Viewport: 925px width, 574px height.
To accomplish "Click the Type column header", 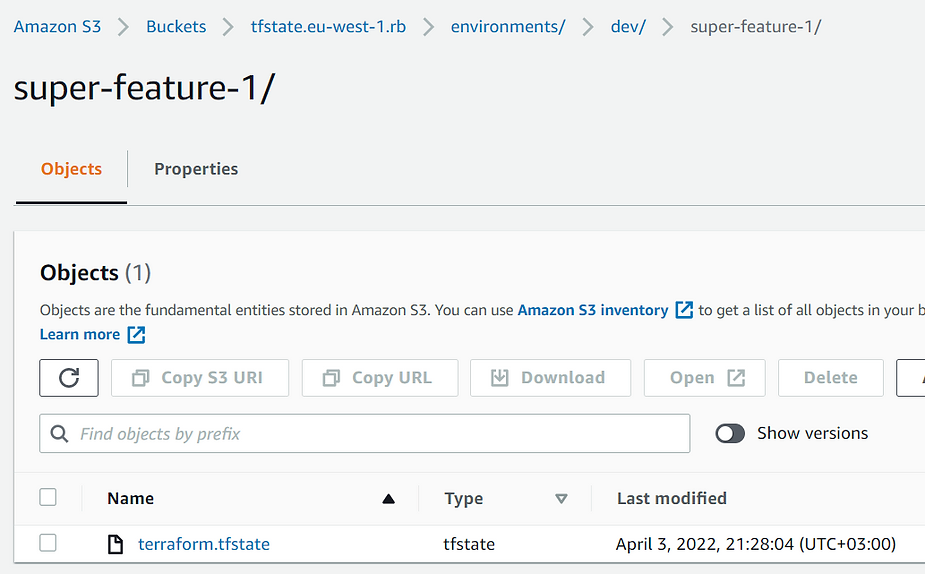I will click(x=464, y=498).
